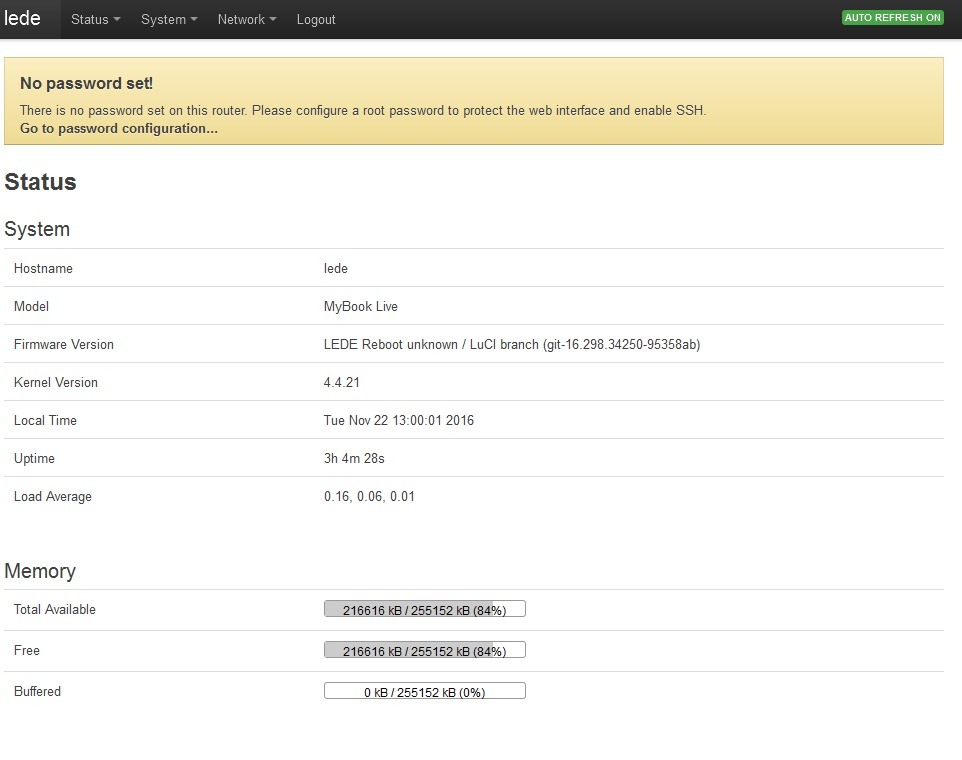Click the Total Available memory progress bar
The width and height of the screenshot is (962, 760).
425,609
